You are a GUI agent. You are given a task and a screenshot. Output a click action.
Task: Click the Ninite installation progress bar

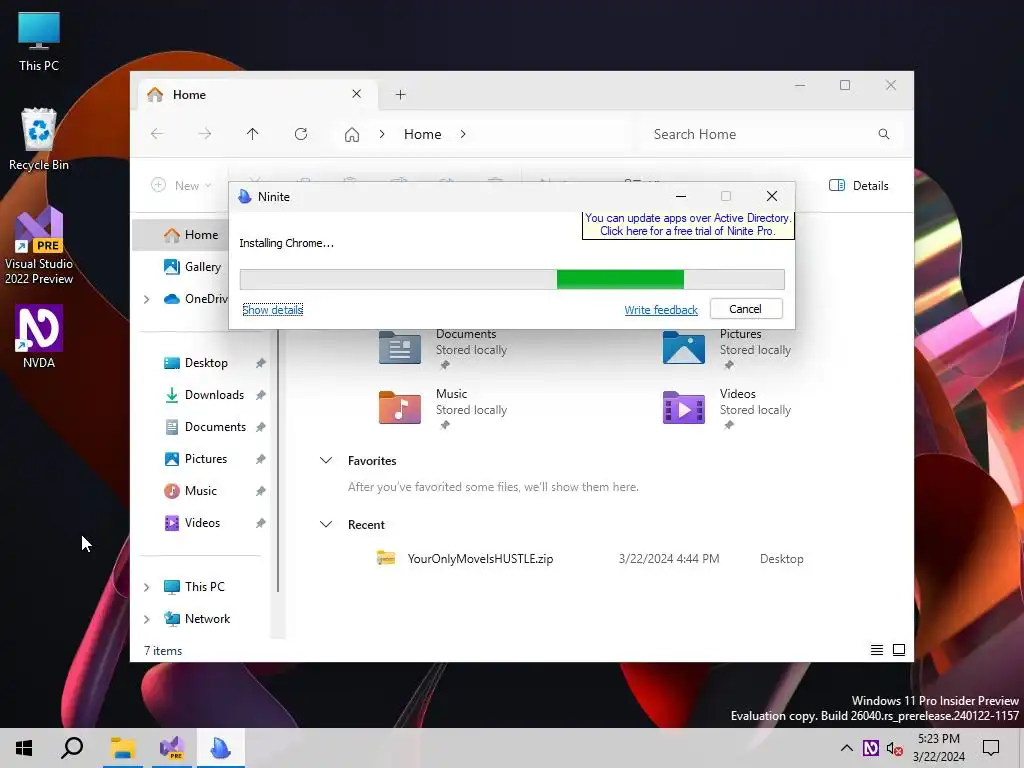click(x=512, y=279)
